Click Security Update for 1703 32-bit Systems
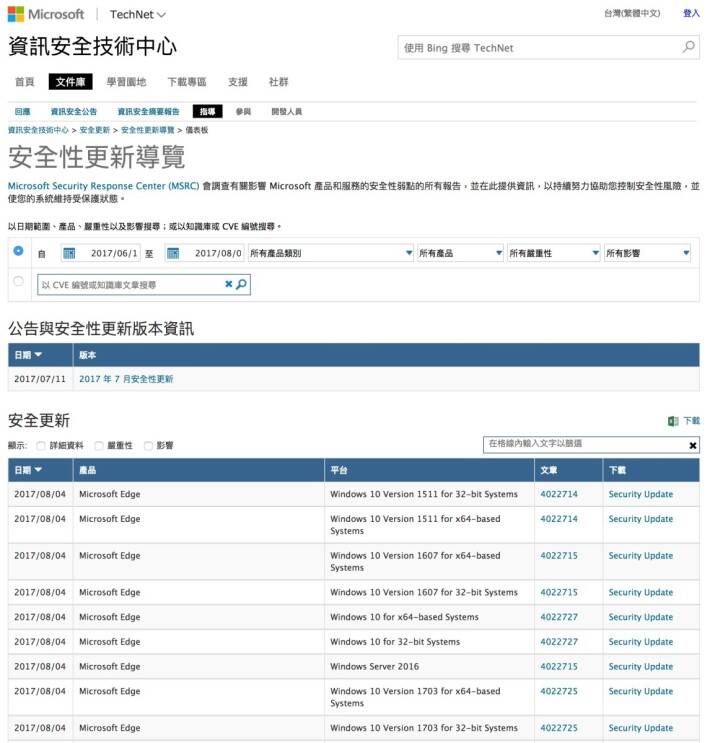 (x=640, y=728)
